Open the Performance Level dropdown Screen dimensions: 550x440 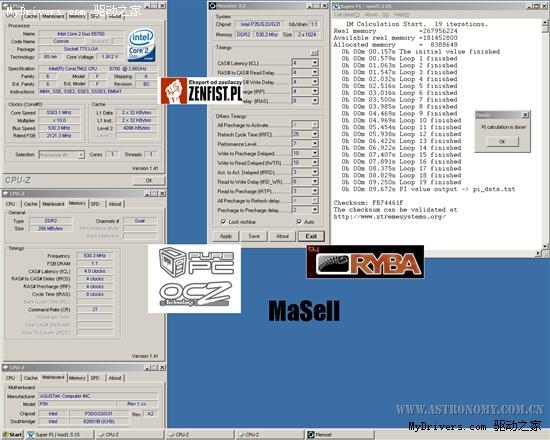tap(315, 144)
